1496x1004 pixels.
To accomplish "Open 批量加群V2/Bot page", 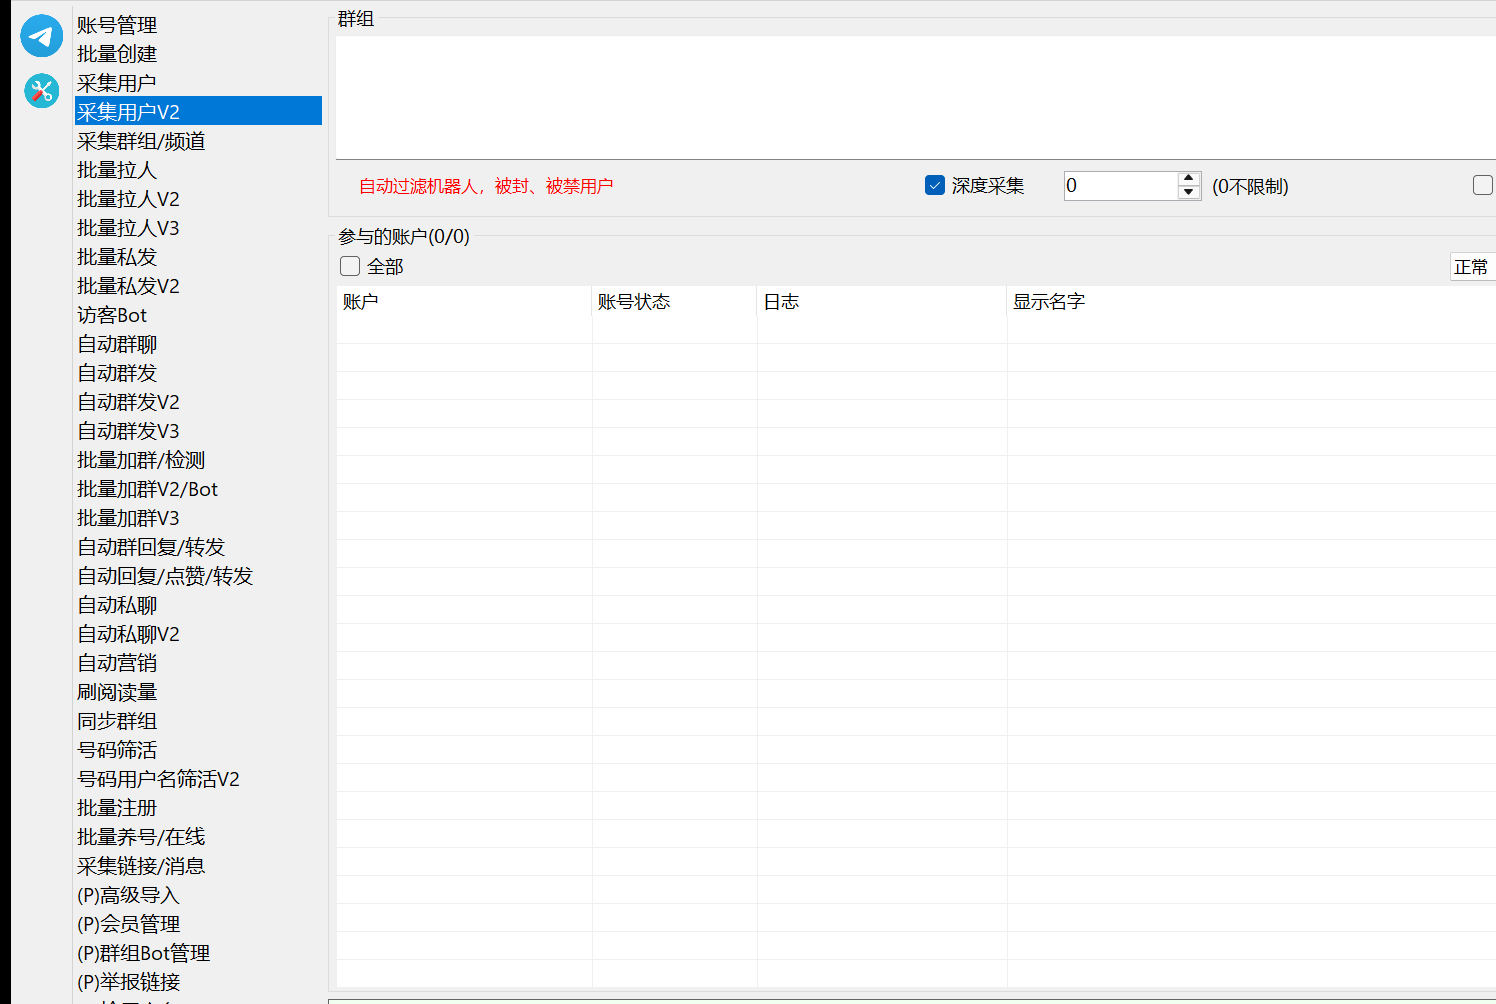I will tap(198, 489).
